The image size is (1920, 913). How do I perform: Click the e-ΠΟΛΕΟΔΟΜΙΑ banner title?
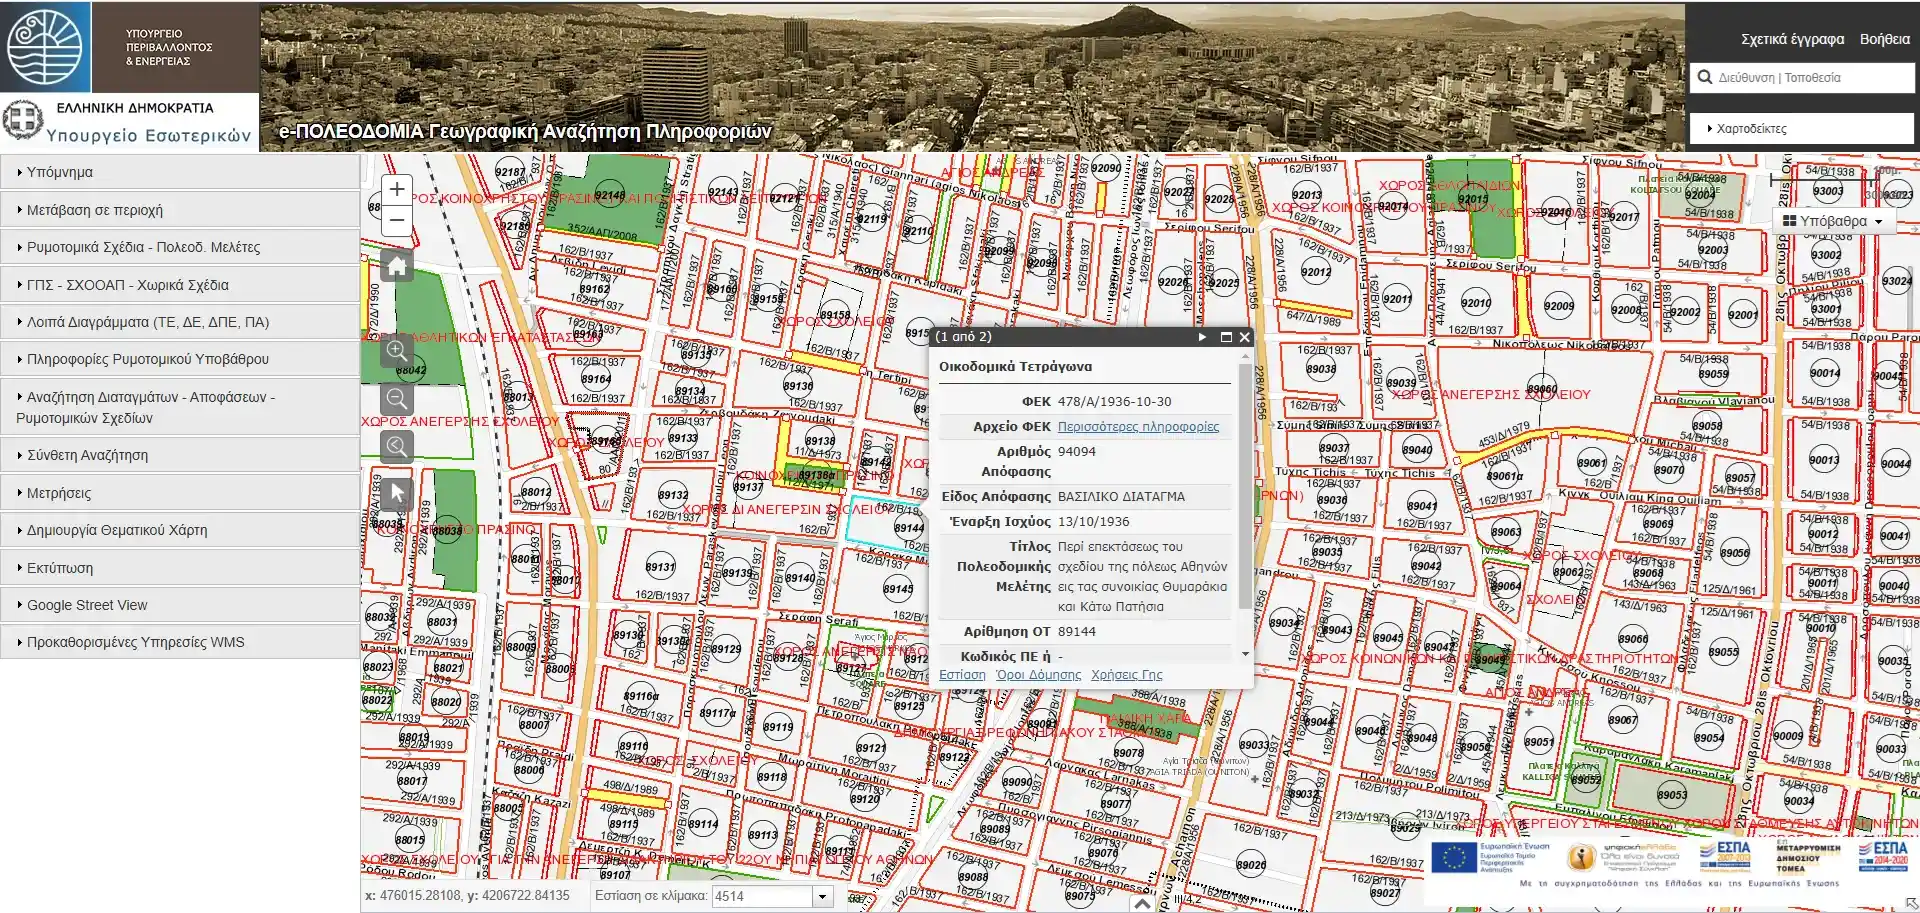click(525, 131)
